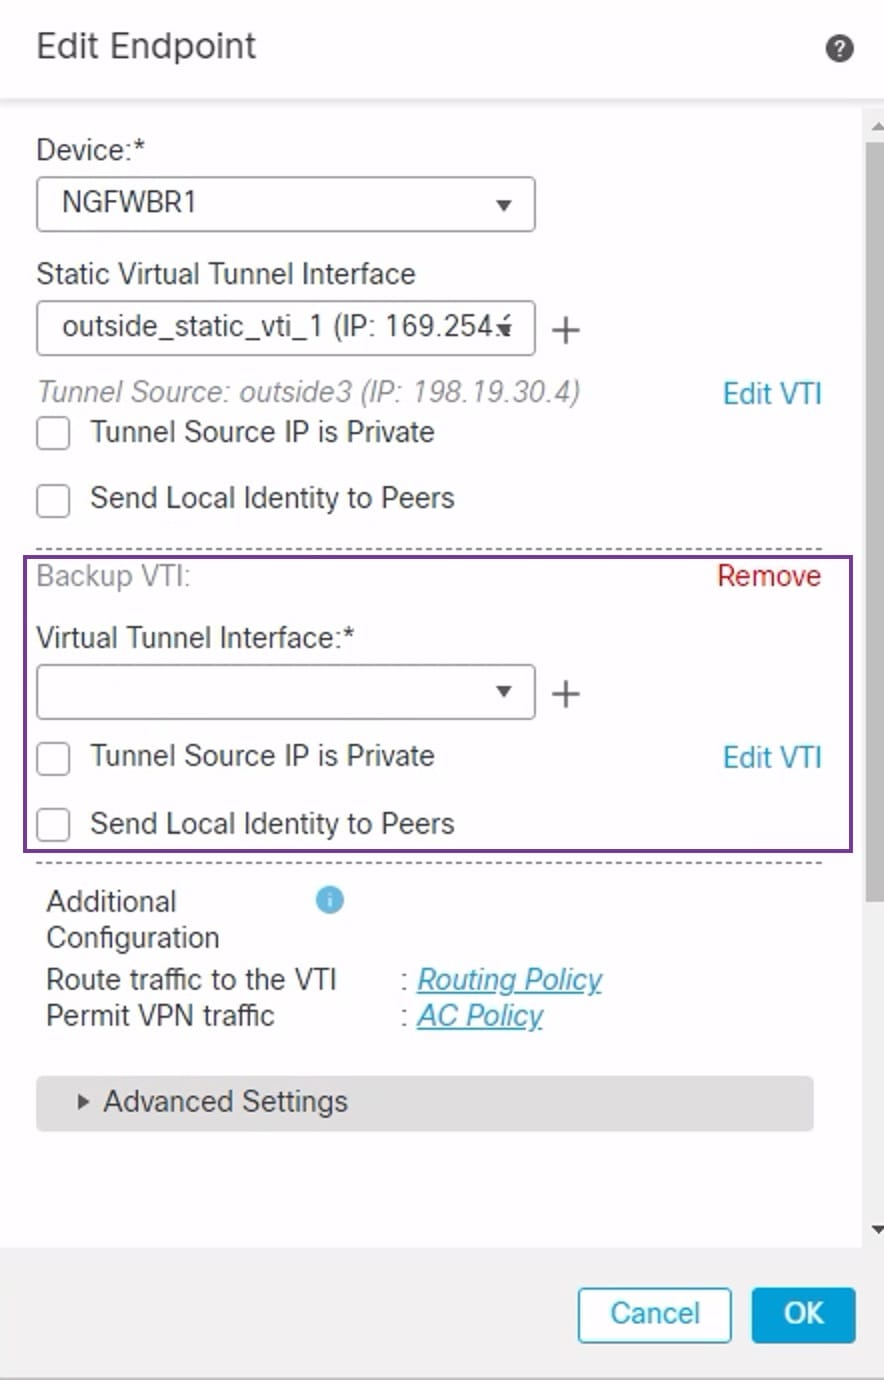The image size is (884, 1380).
Task: Cancel the Edit Endpoint dialog
Action: (654, 1315)
